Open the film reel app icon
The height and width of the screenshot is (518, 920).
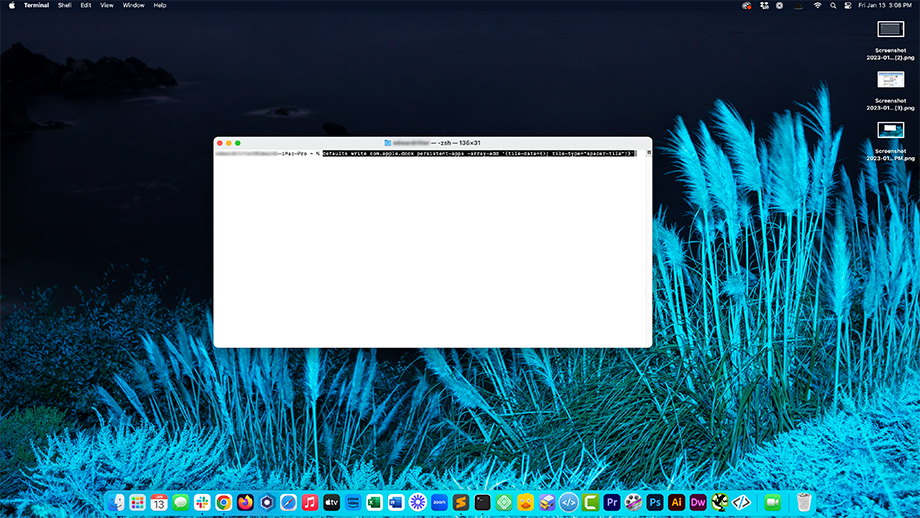tap(633, 502)
